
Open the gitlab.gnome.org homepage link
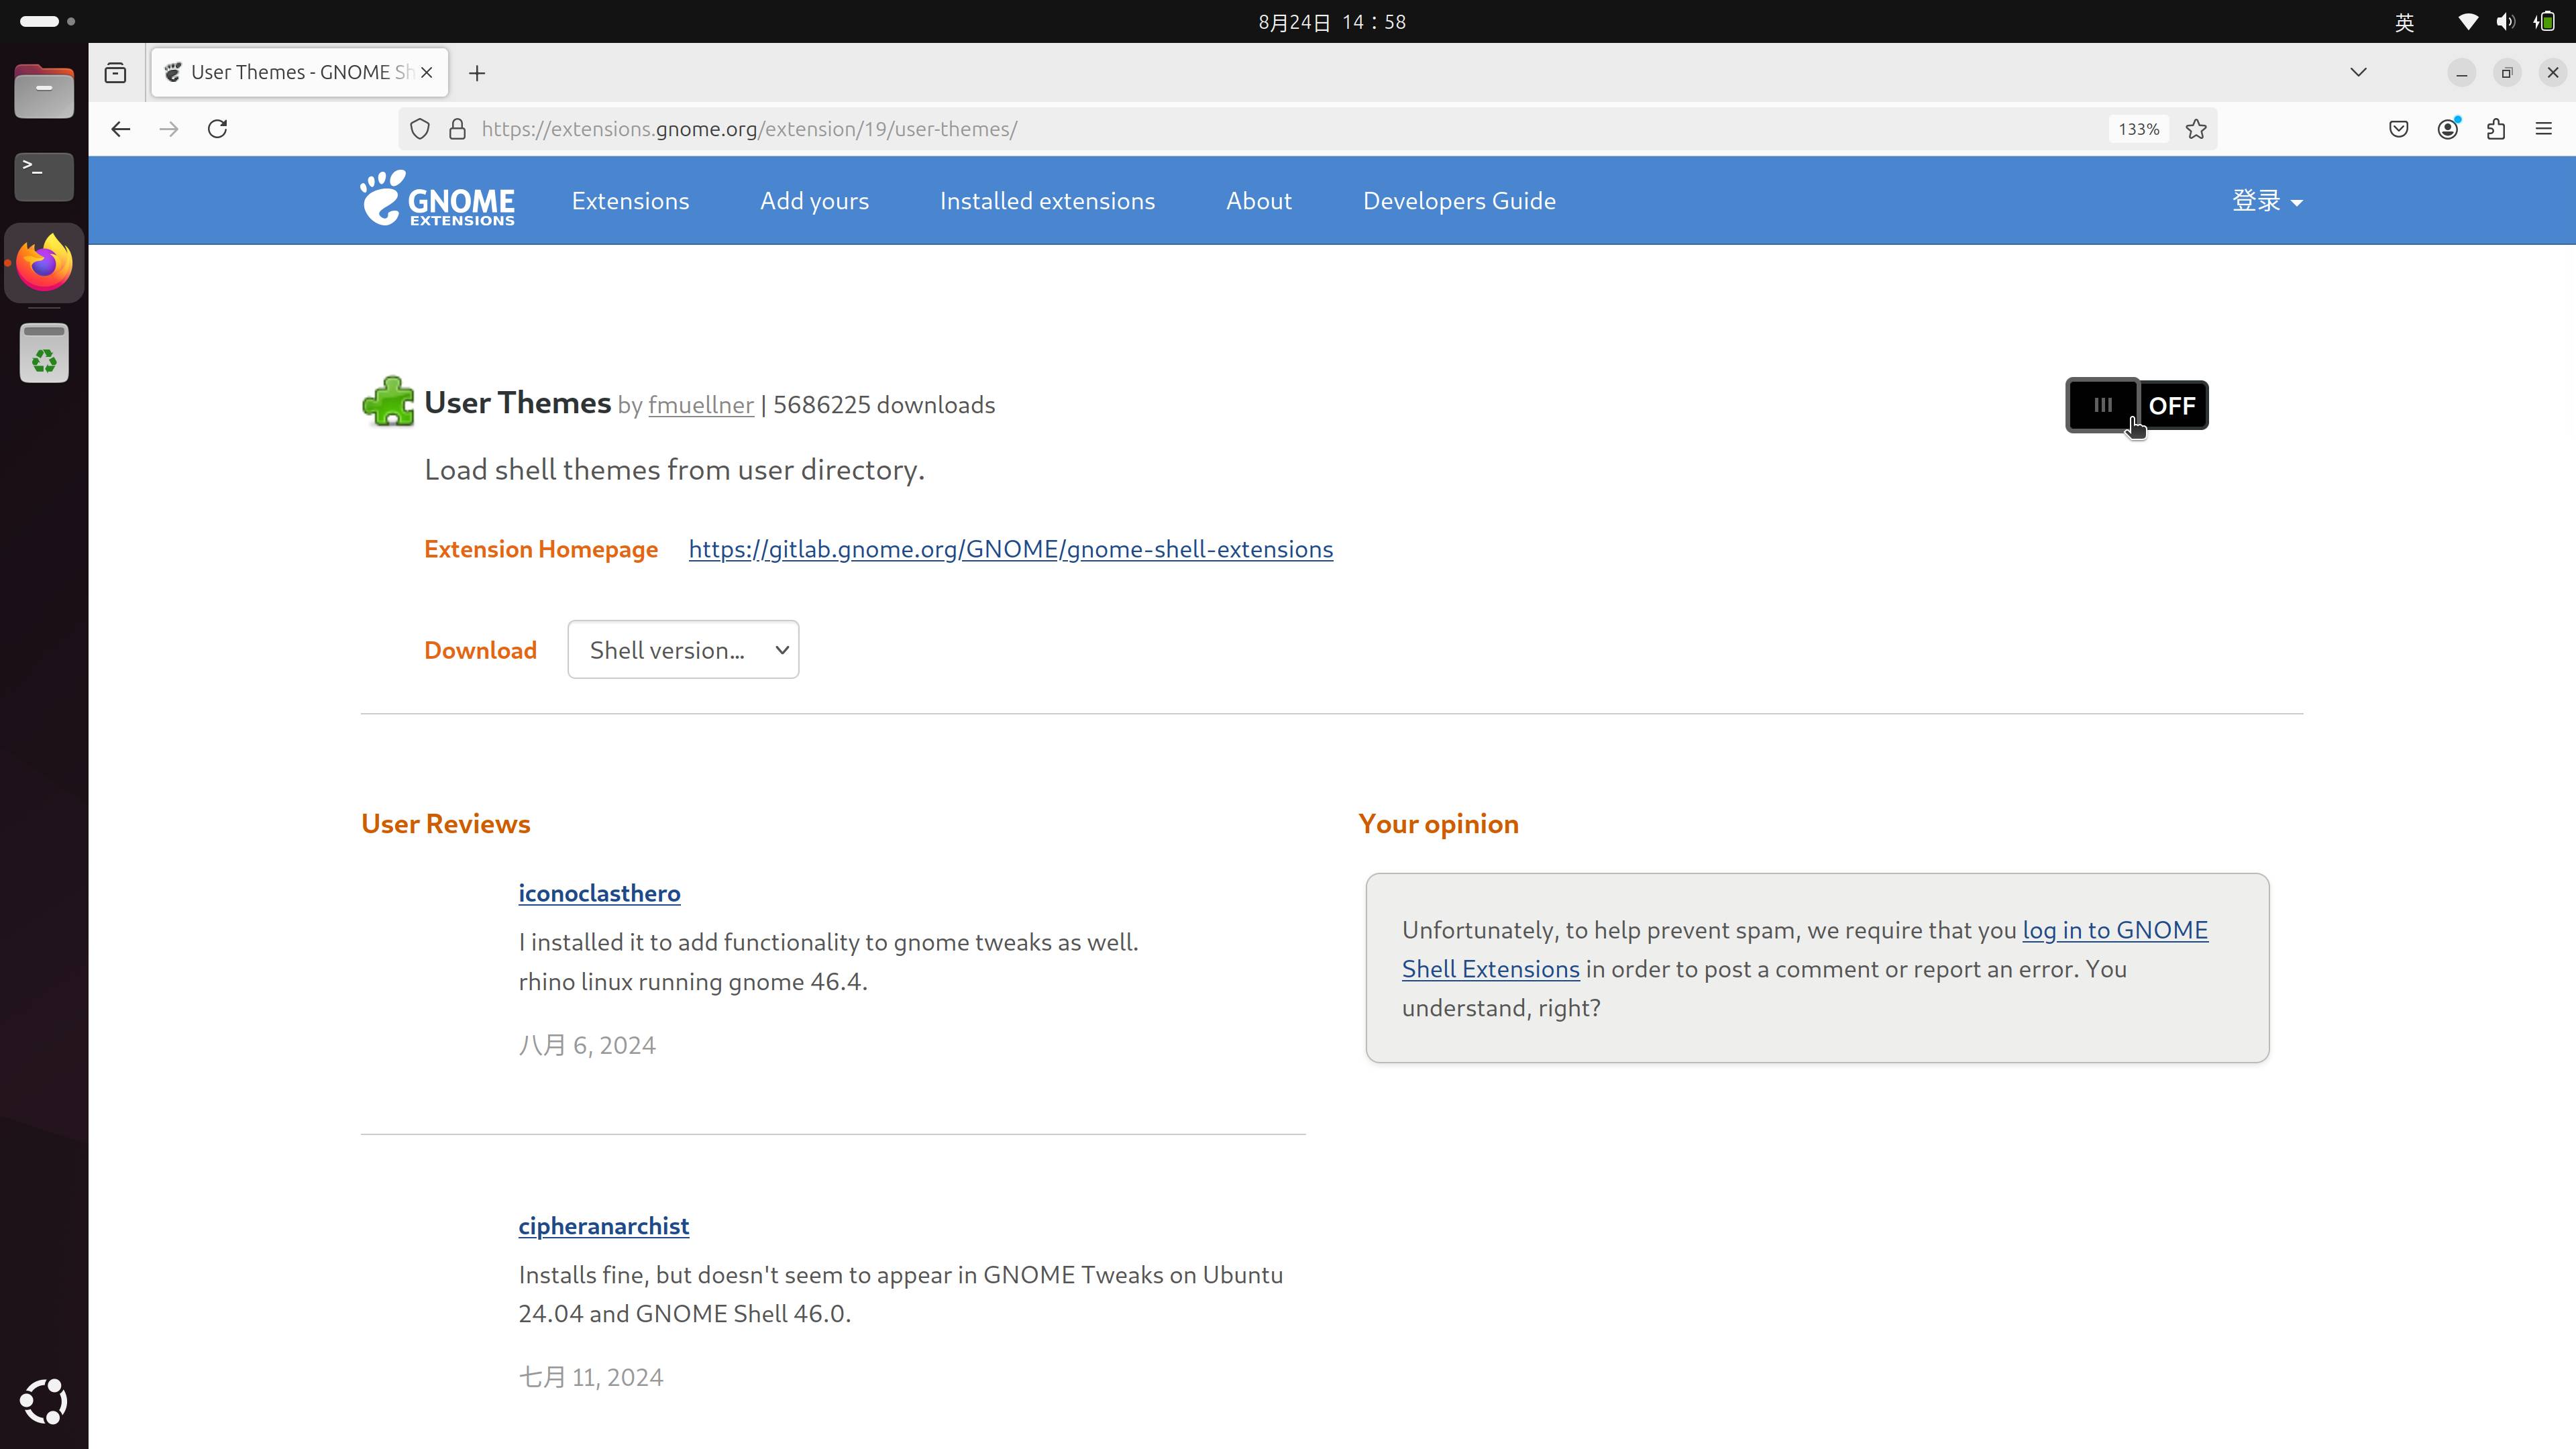[1010, 549]
